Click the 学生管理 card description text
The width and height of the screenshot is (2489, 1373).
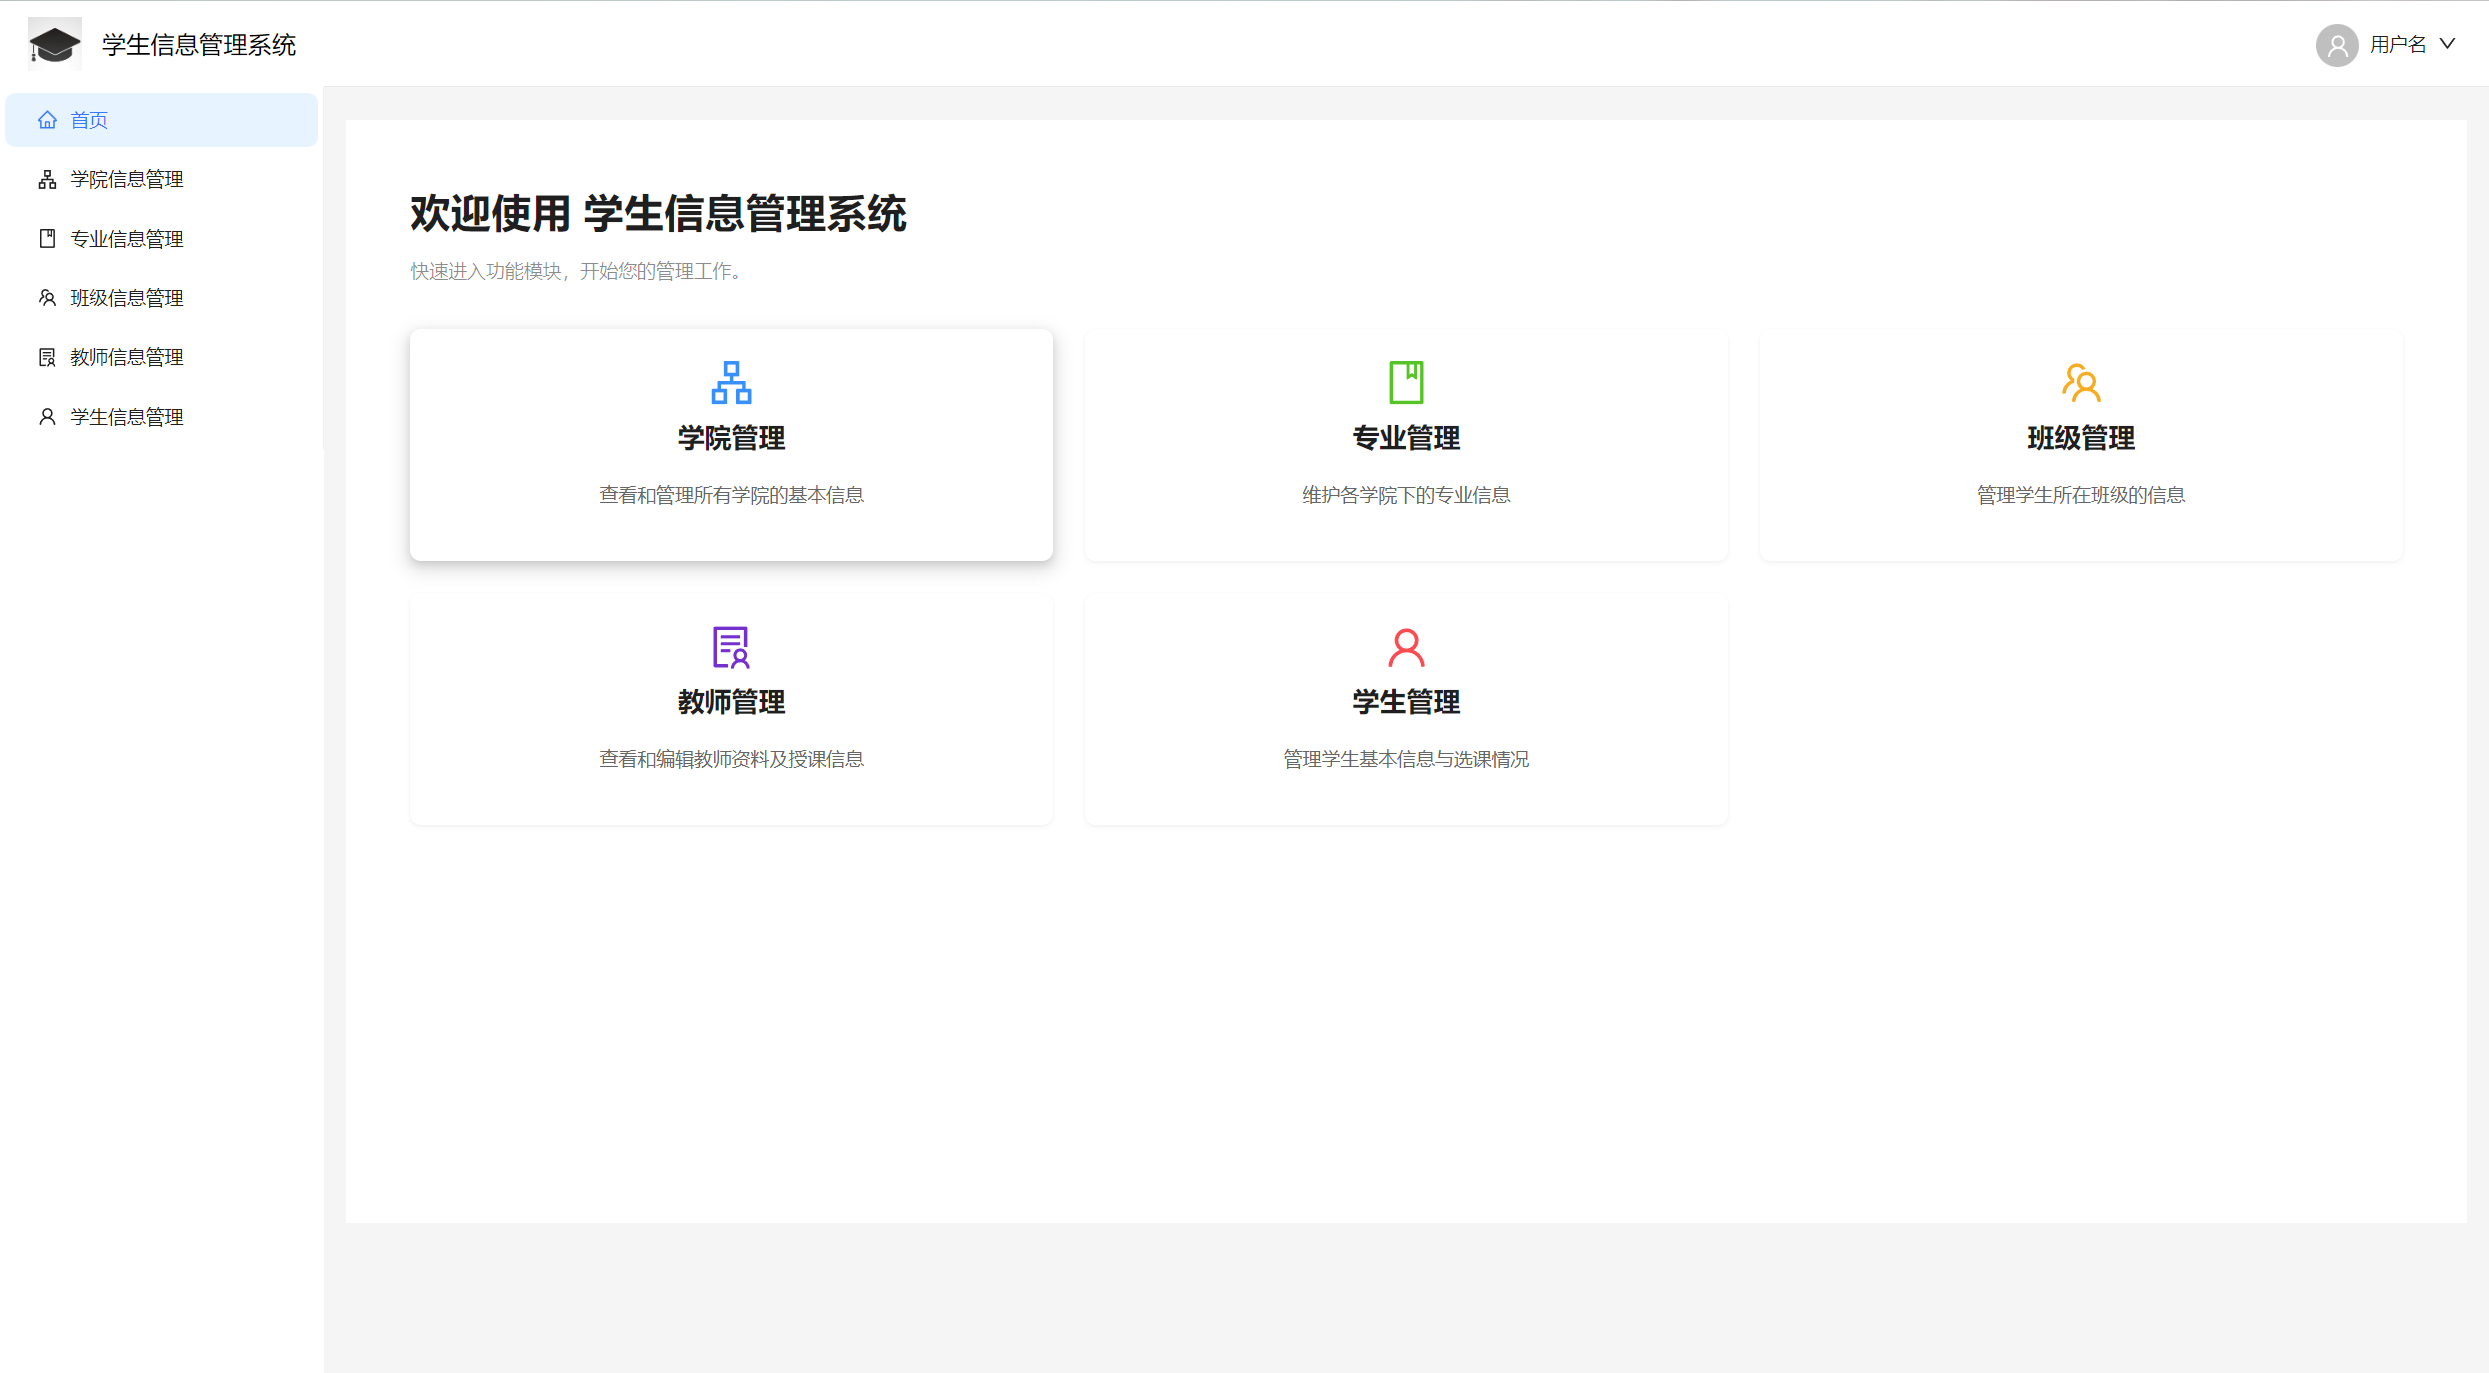pyautogui.click(x=1406, y=759)
